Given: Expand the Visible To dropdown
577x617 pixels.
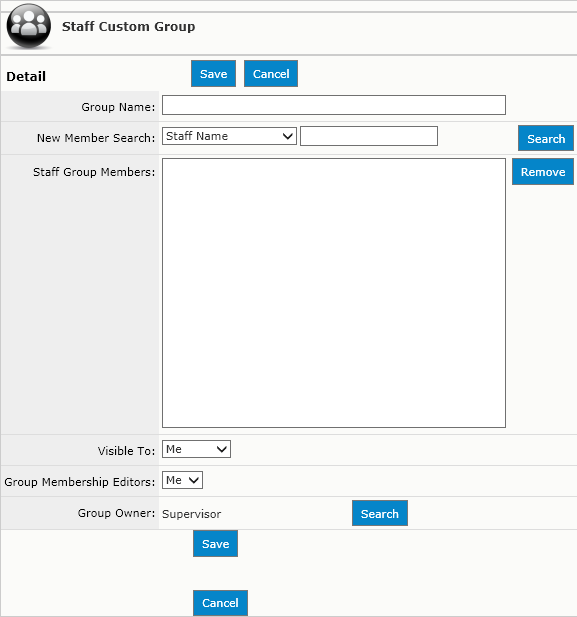Looking at the screenshot, I should 196,449.
